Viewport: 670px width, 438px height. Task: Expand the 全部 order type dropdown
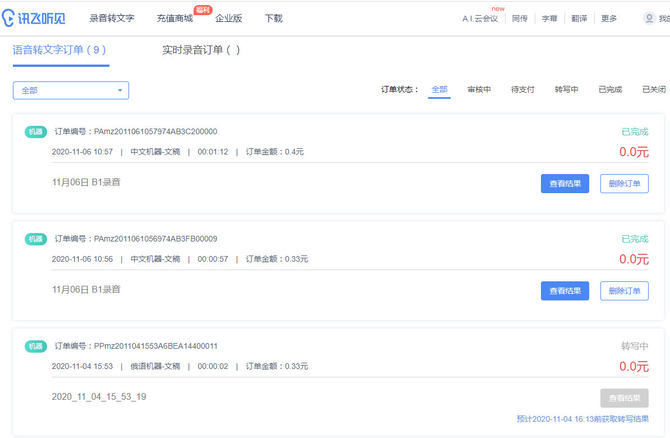71,90
